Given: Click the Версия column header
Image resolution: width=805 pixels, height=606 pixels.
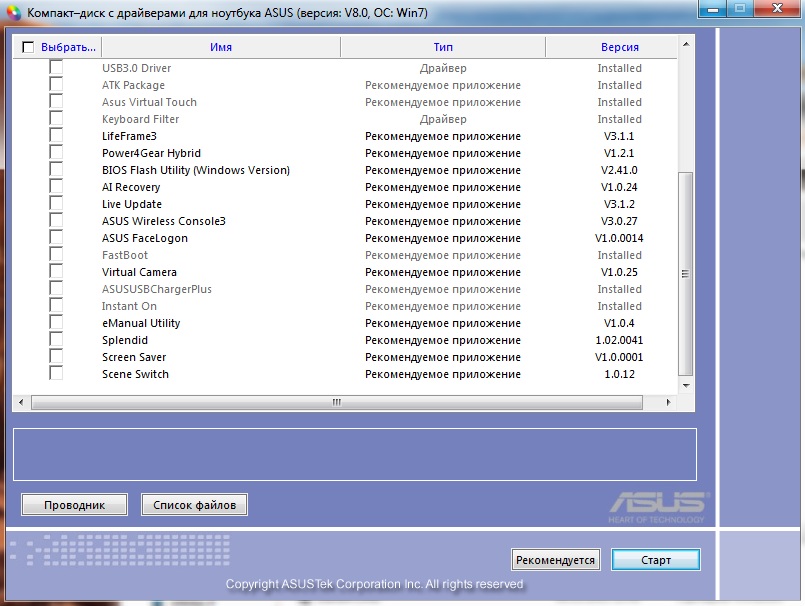Looking at the screenshot, I should click(x=620, y=47).
